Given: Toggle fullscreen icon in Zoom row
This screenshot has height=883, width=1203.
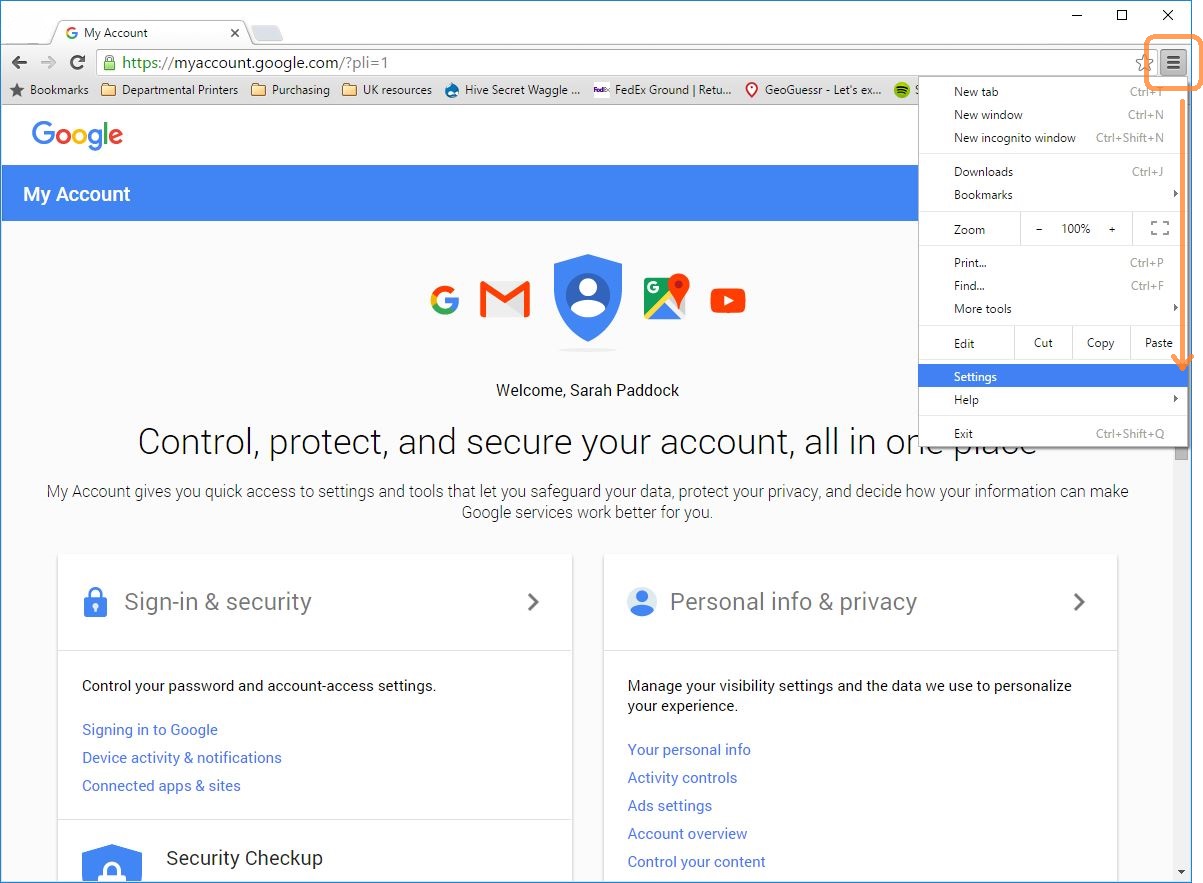Looking at the screenshot, I should (1160, 229).
